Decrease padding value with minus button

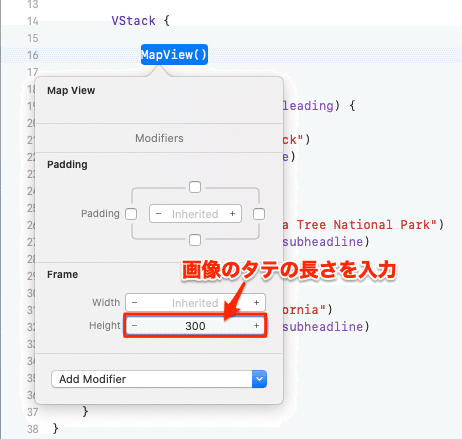pos(158,214)
